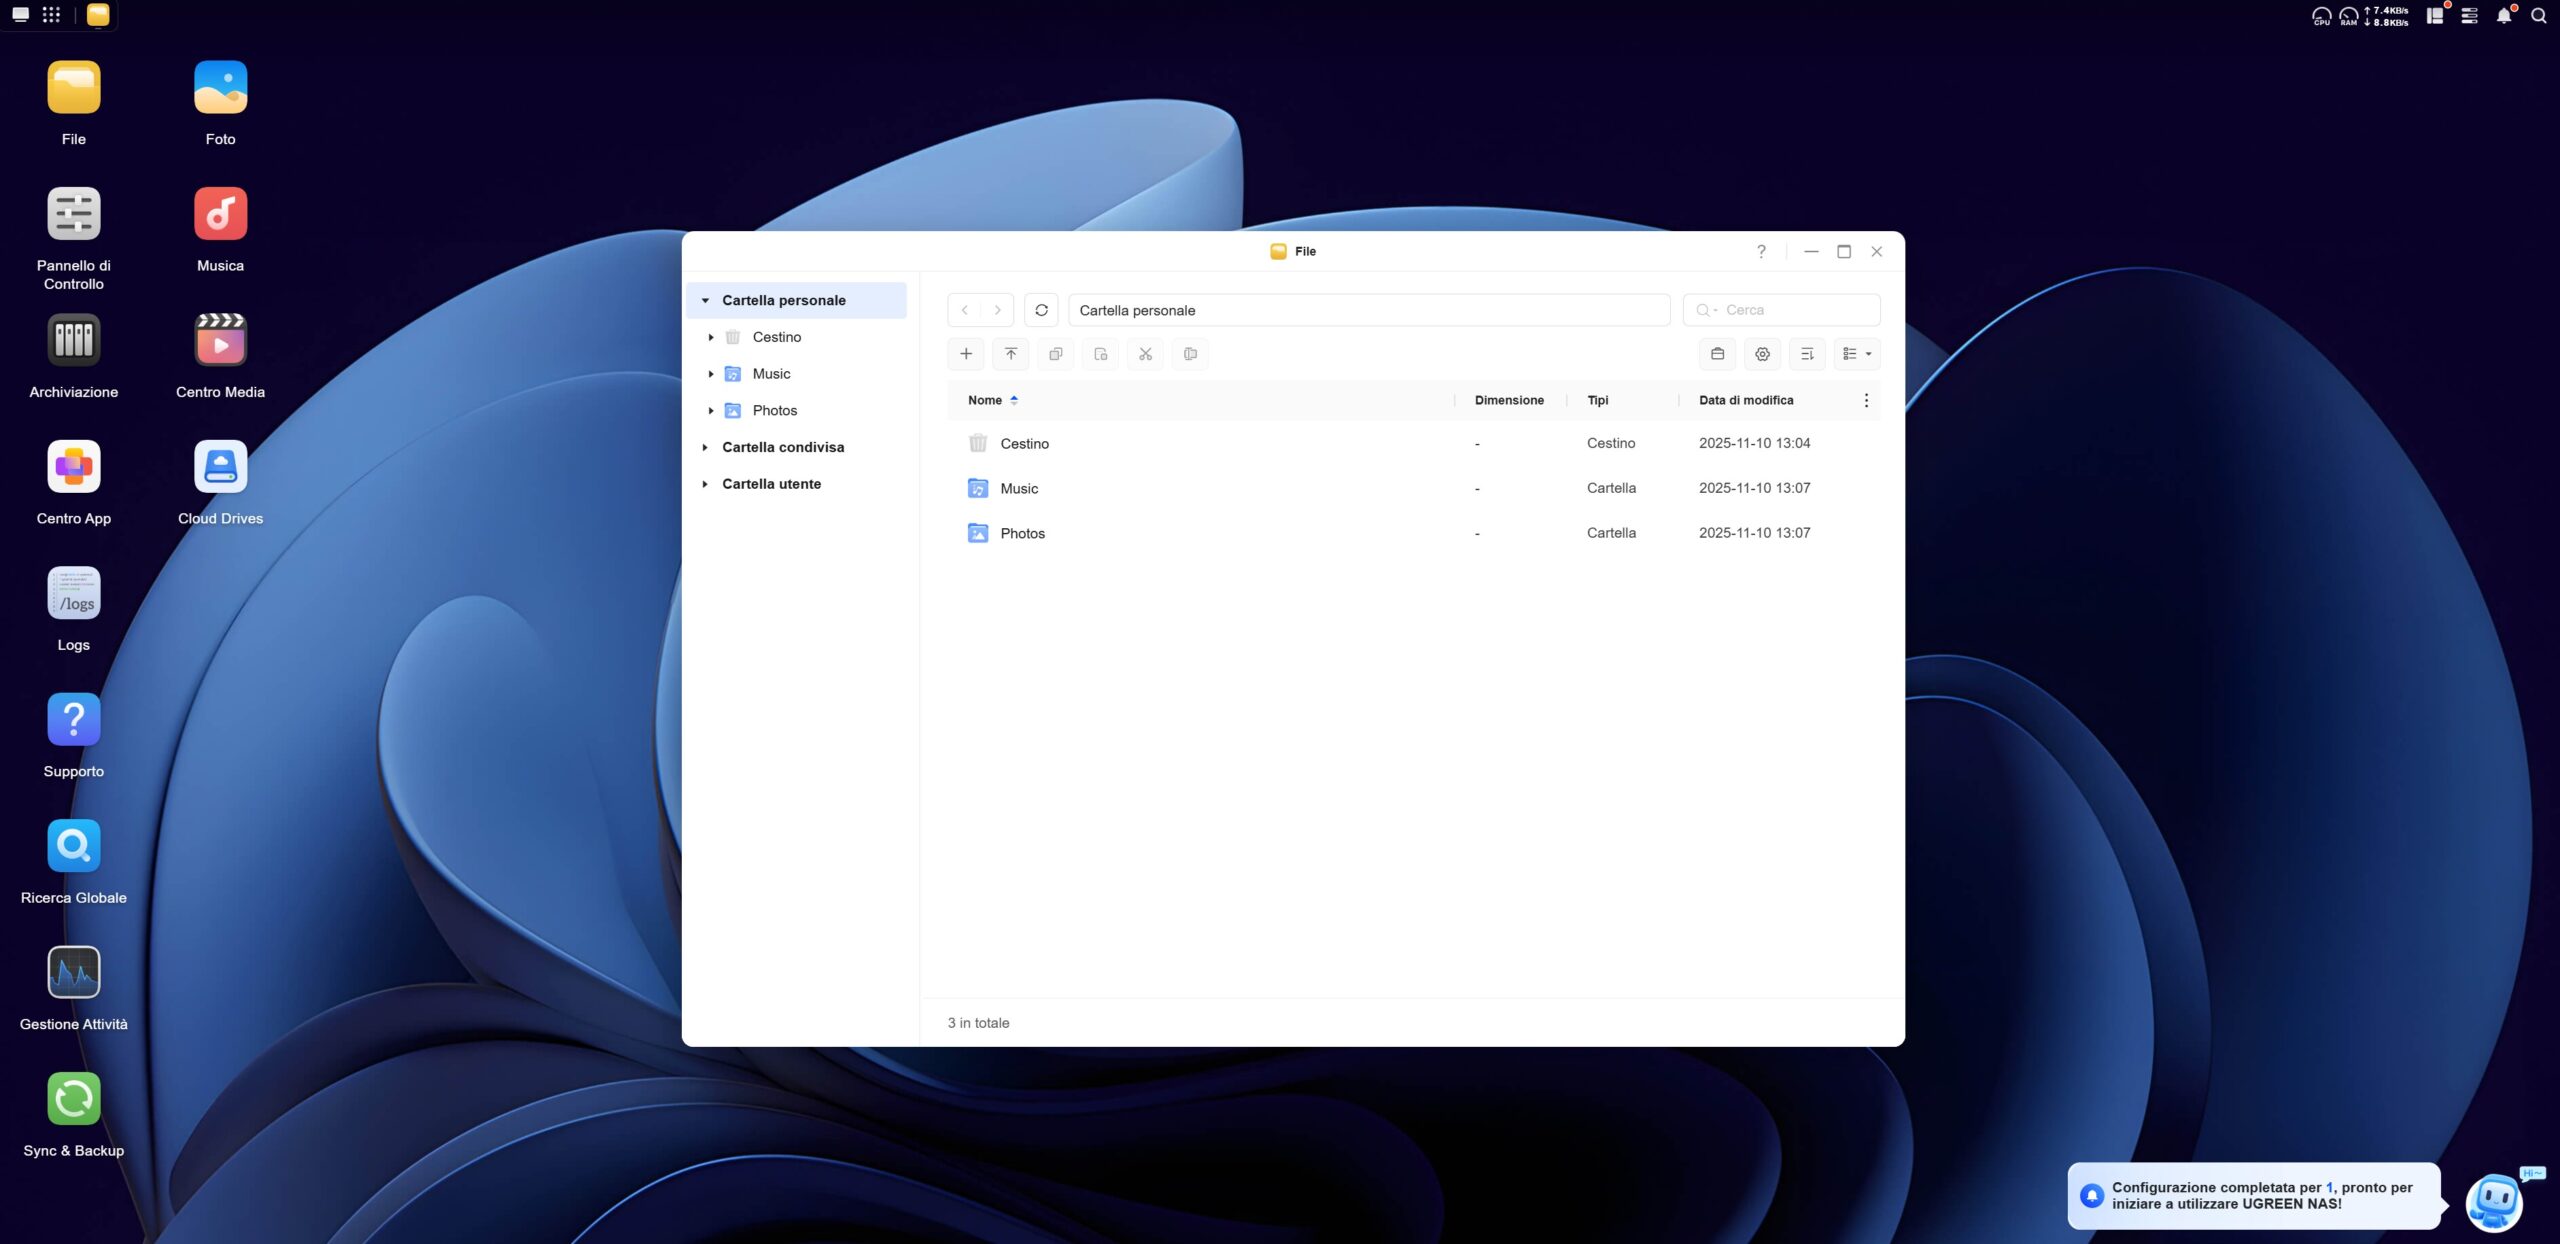Select the File app in the top taskbar
Image resolution: width=2560 pixels, height=1244 pixels.
click(98, 15)
